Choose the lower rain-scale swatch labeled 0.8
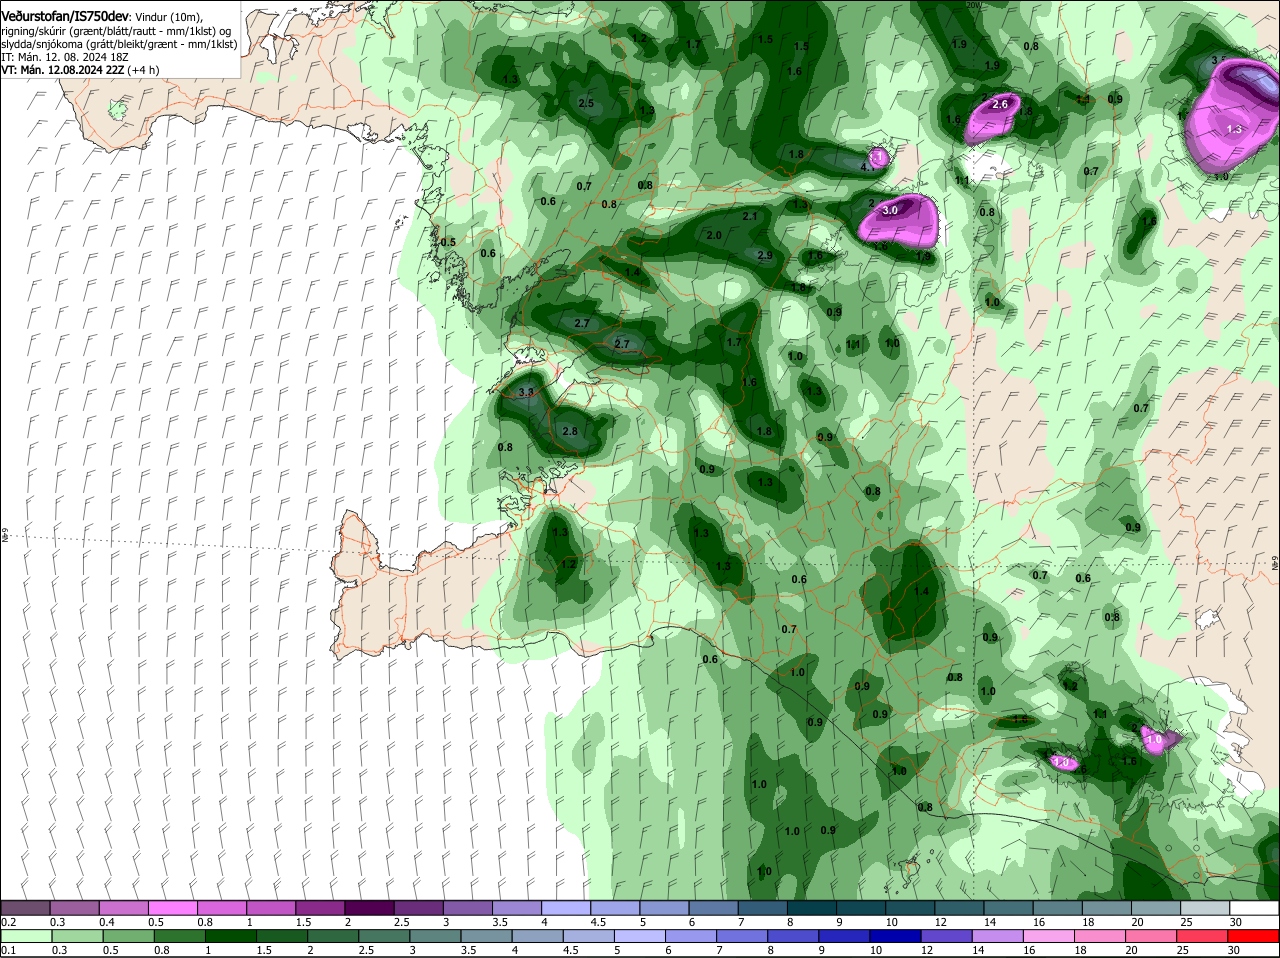This screenshot has width=1280, height=958. (178, 936)
